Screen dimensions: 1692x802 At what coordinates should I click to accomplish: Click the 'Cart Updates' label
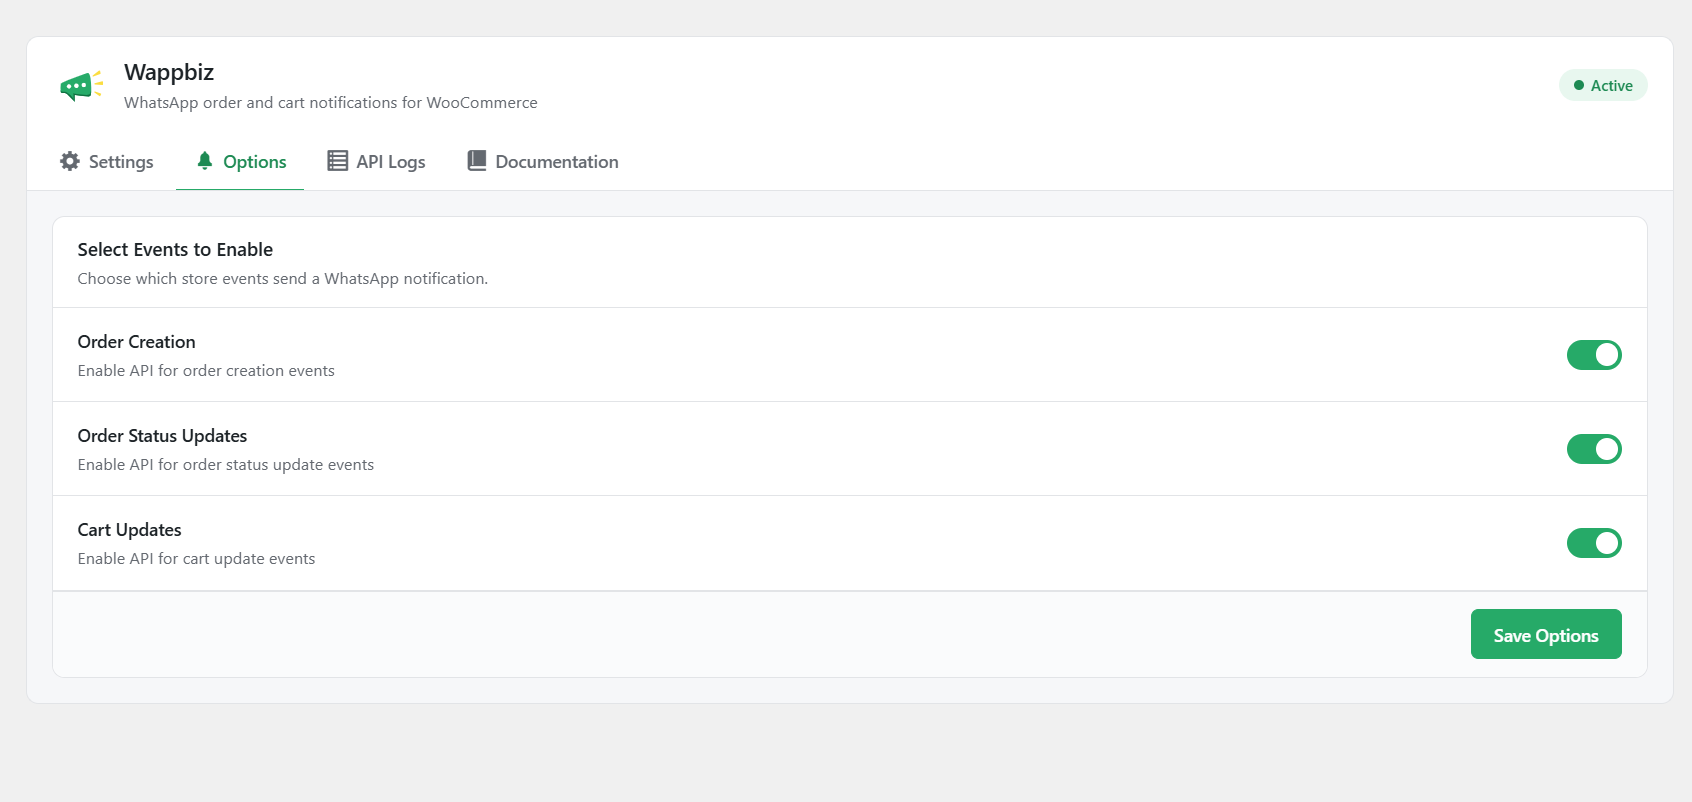[130, 530]
